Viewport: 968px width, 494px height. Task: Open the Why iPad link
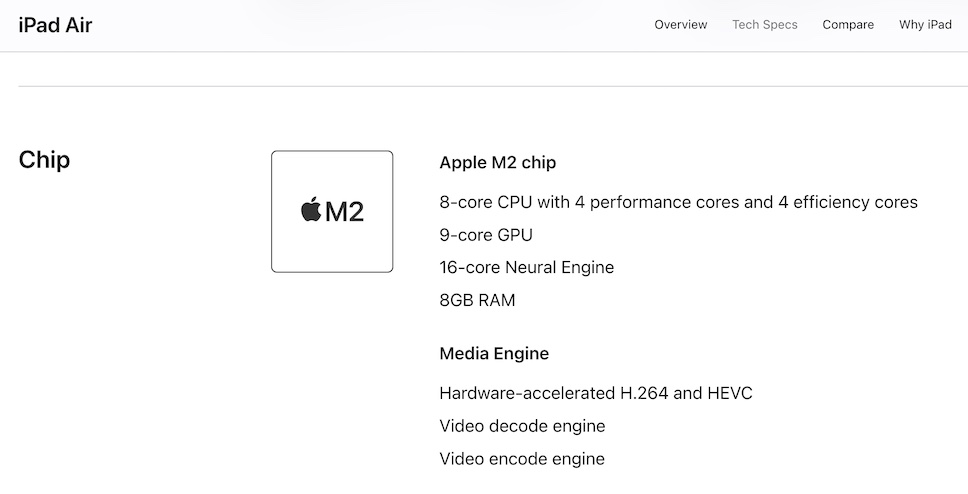925,25
